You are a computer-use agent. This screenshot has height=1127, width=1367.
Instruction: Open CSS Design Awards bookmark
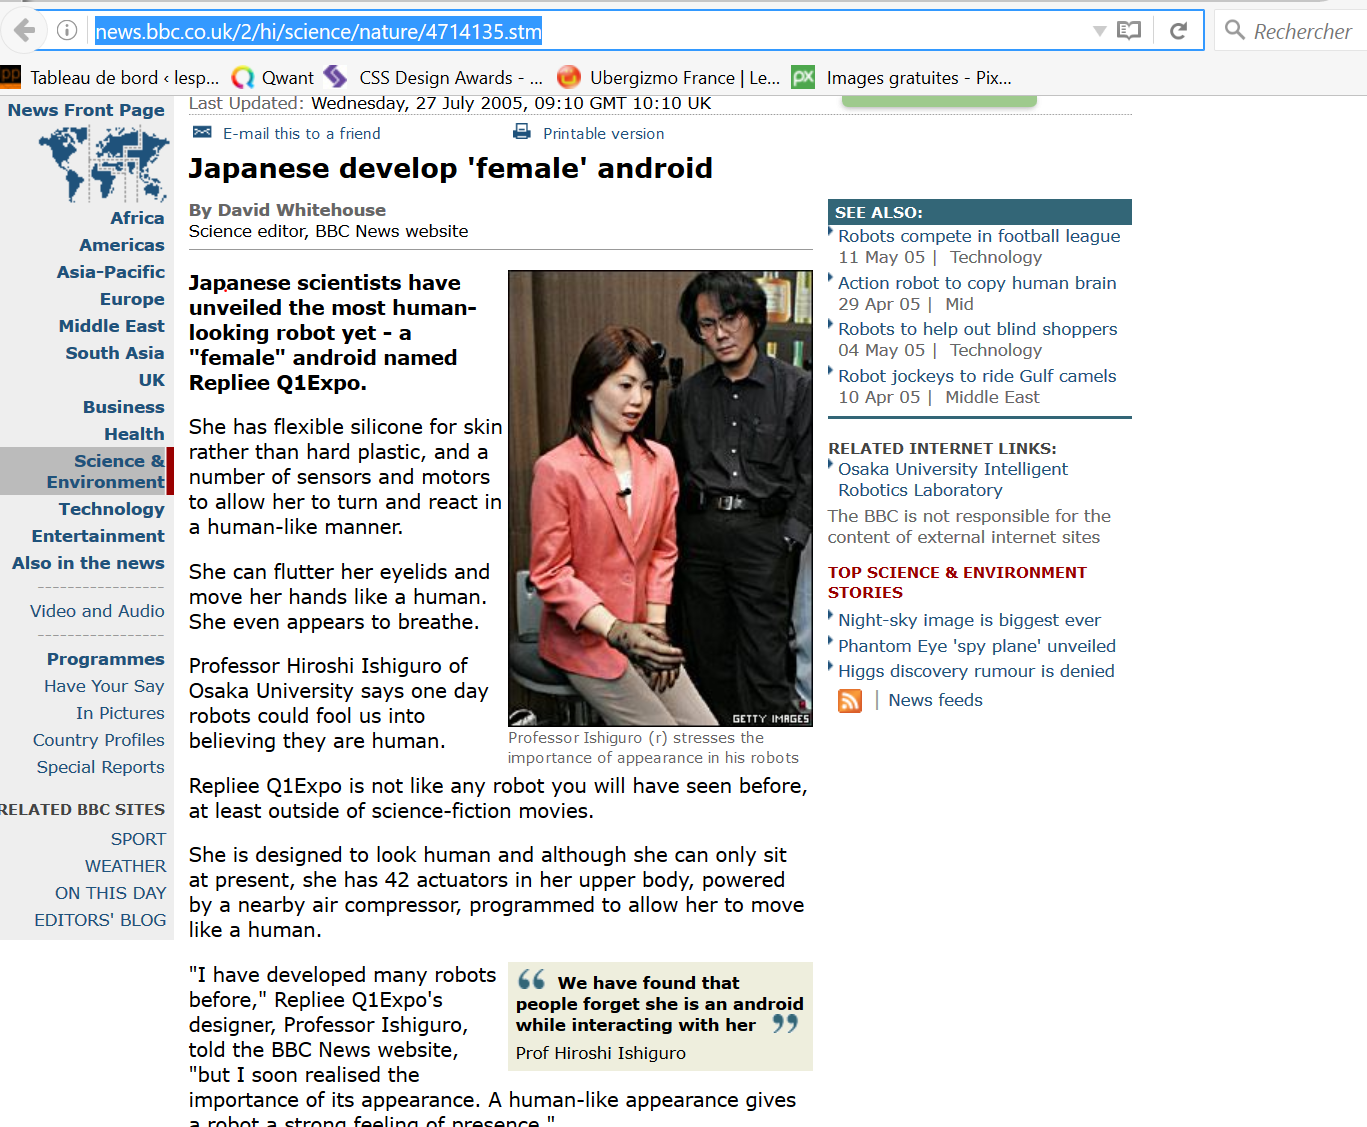point(434,78)
